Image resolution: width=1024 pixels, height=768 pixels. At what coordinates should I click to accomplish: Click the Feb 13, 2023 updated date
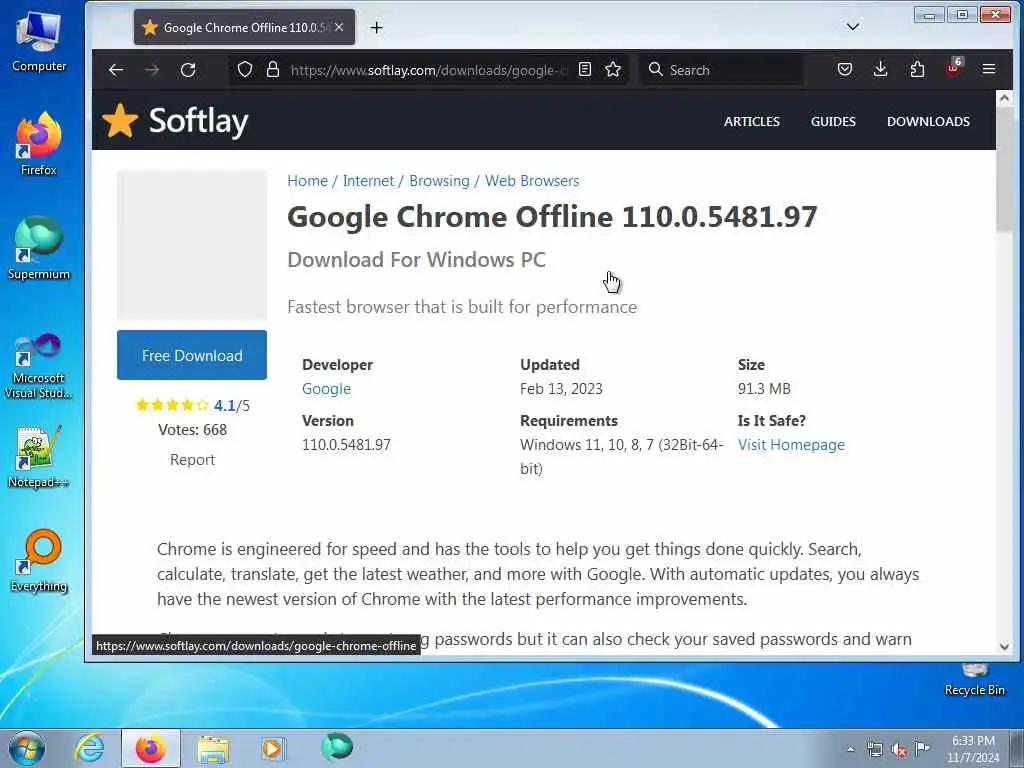[561, 389]
